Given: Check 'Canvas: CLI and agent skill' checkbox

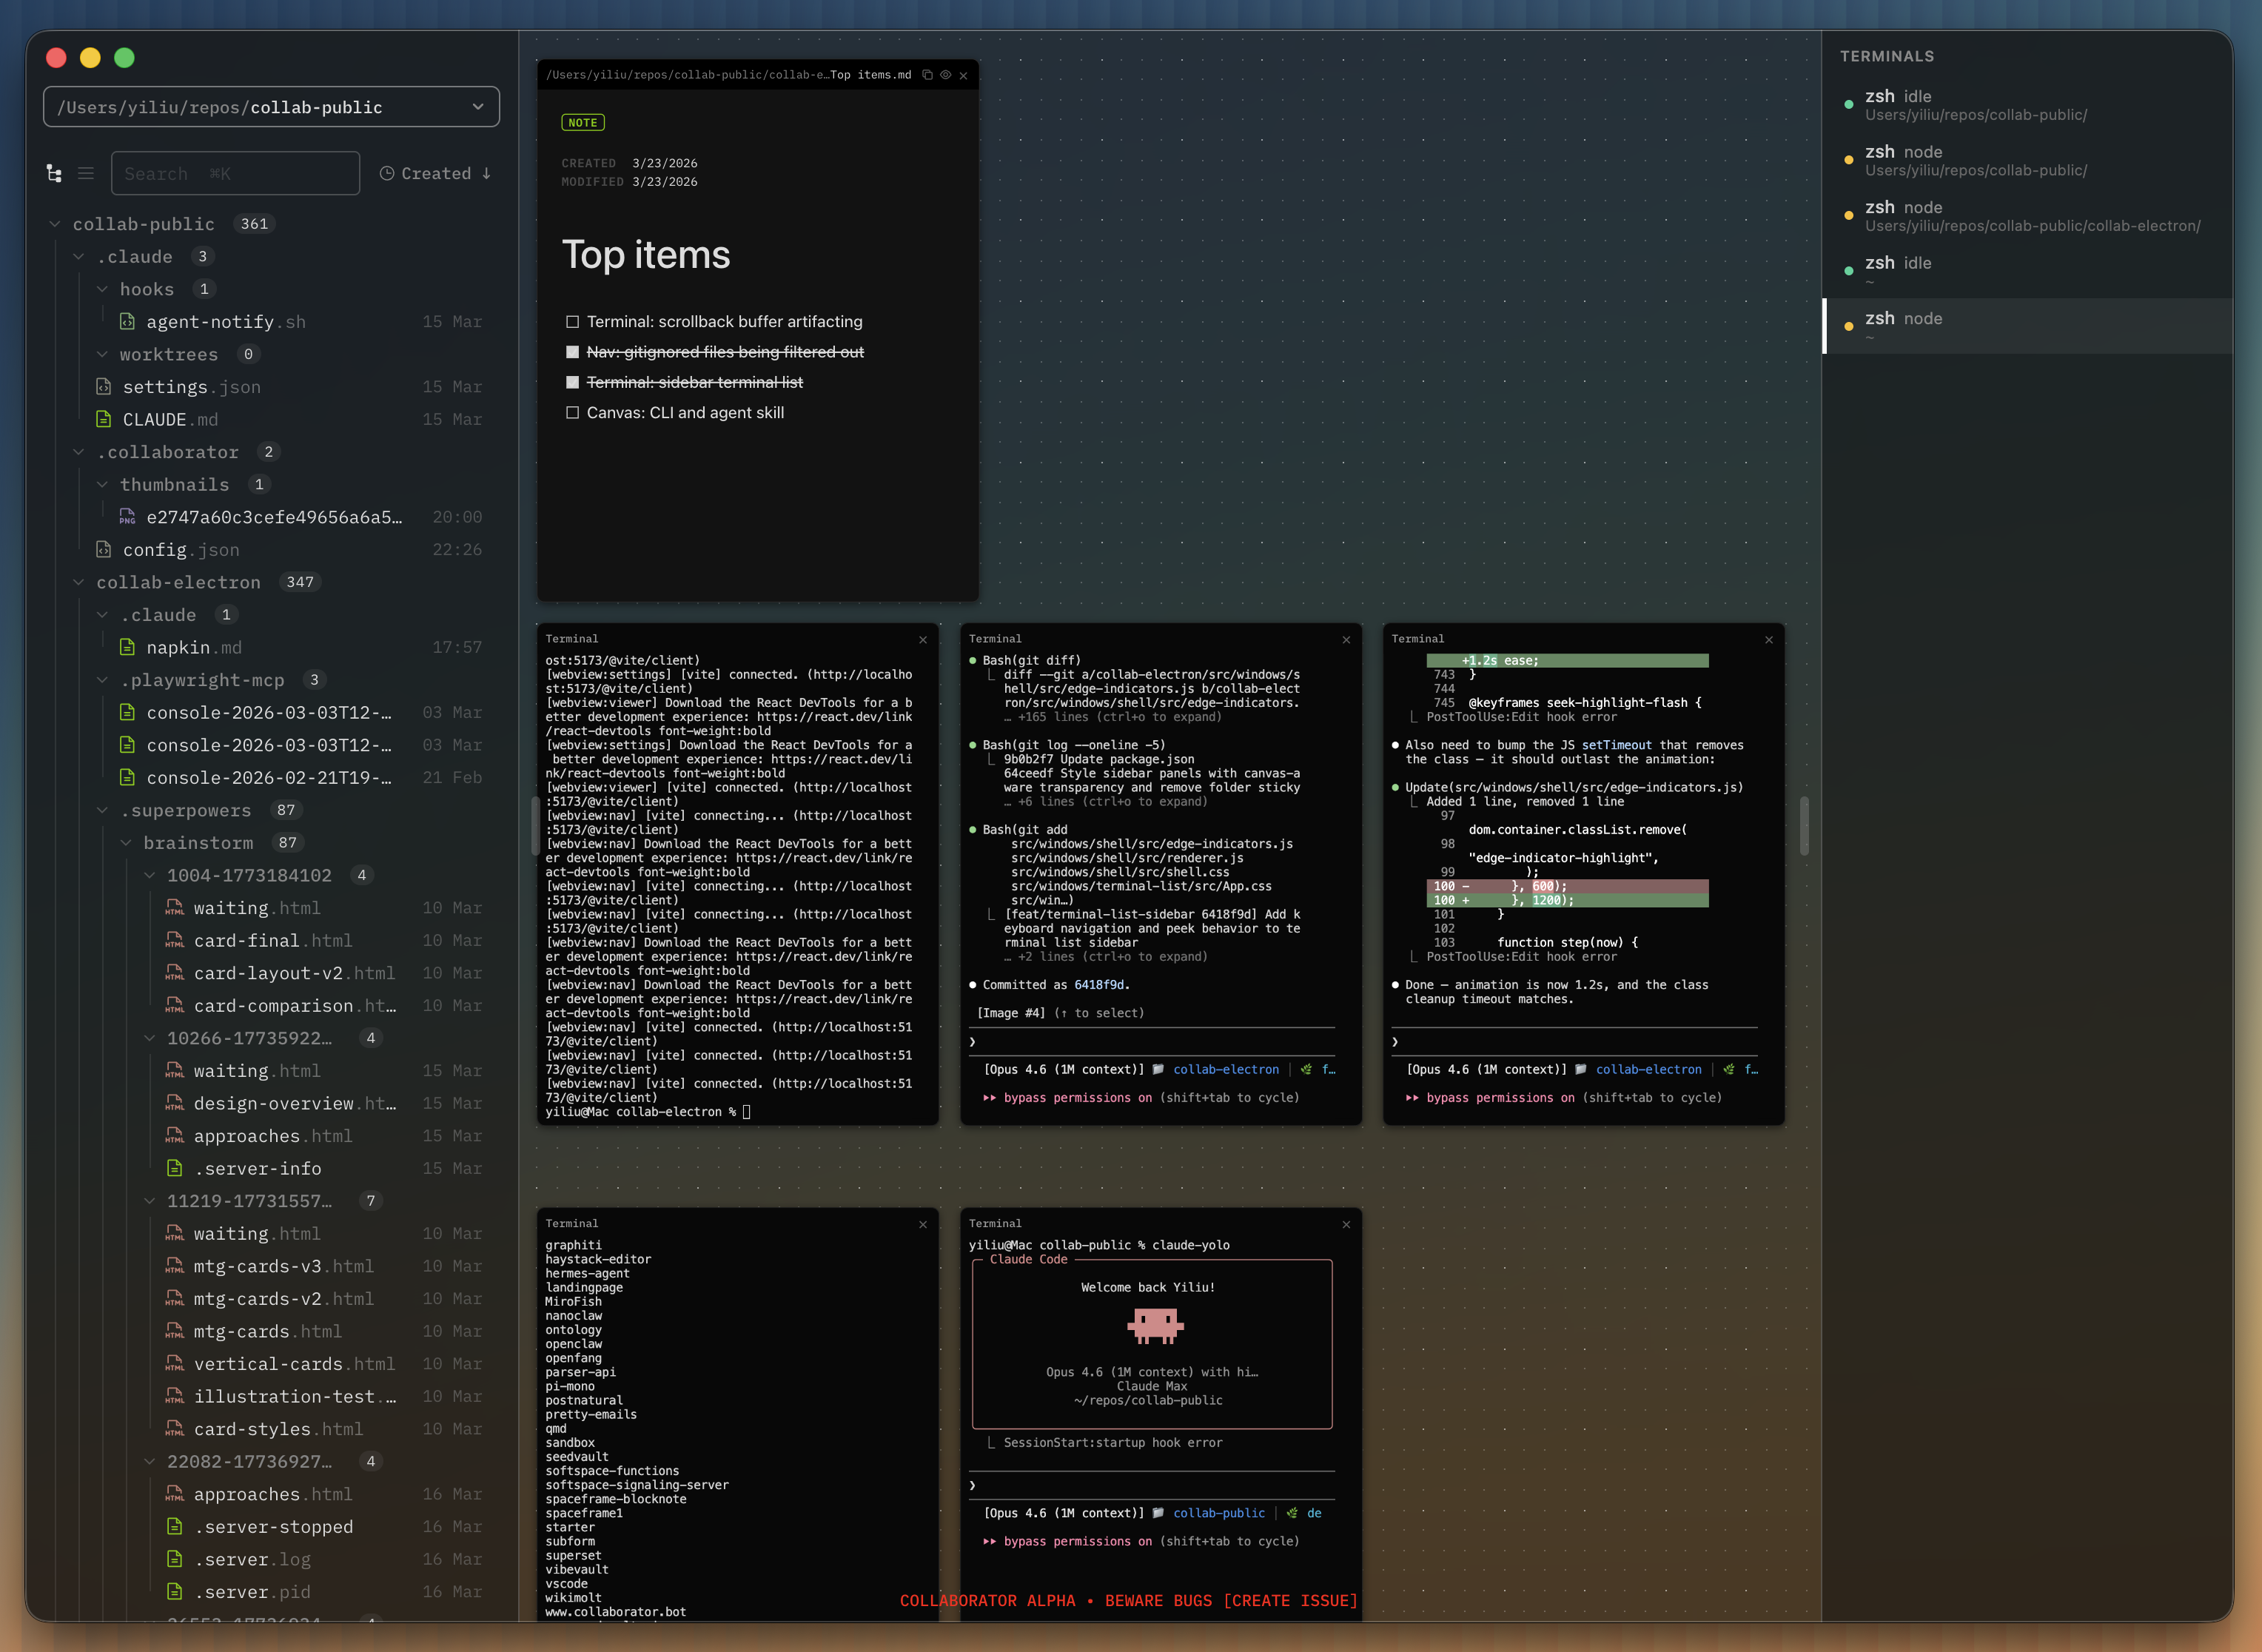Looking at the screenshot, I should (x=572, y=412).
